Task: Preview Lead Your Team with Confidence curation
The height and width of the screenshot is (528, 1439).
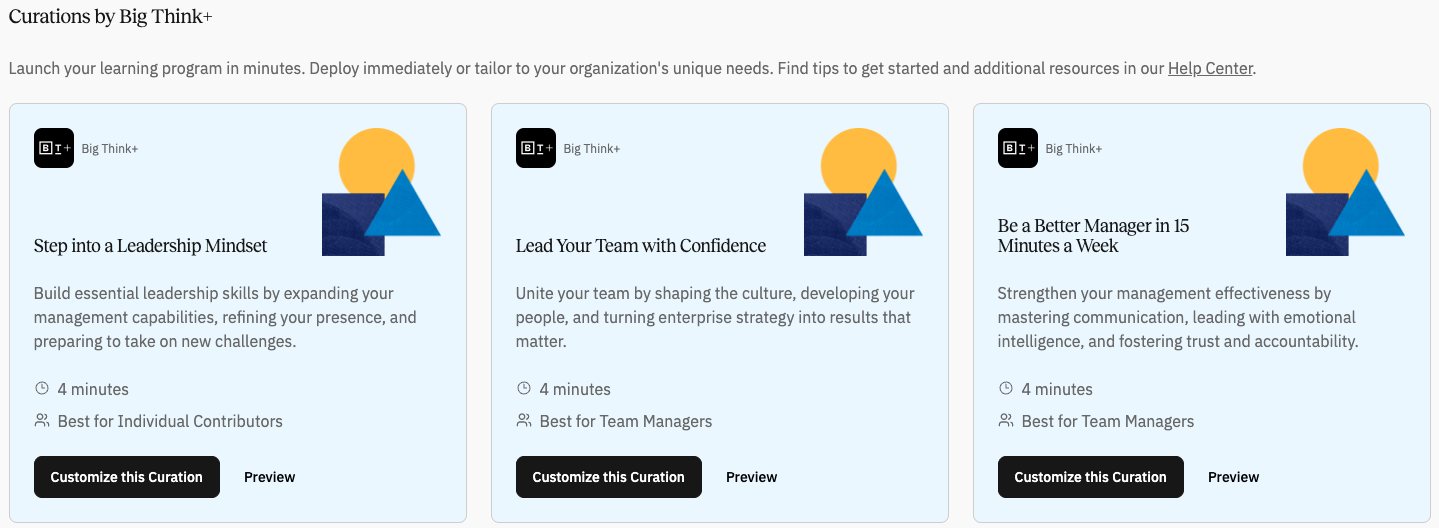Action: pos(752,477)
